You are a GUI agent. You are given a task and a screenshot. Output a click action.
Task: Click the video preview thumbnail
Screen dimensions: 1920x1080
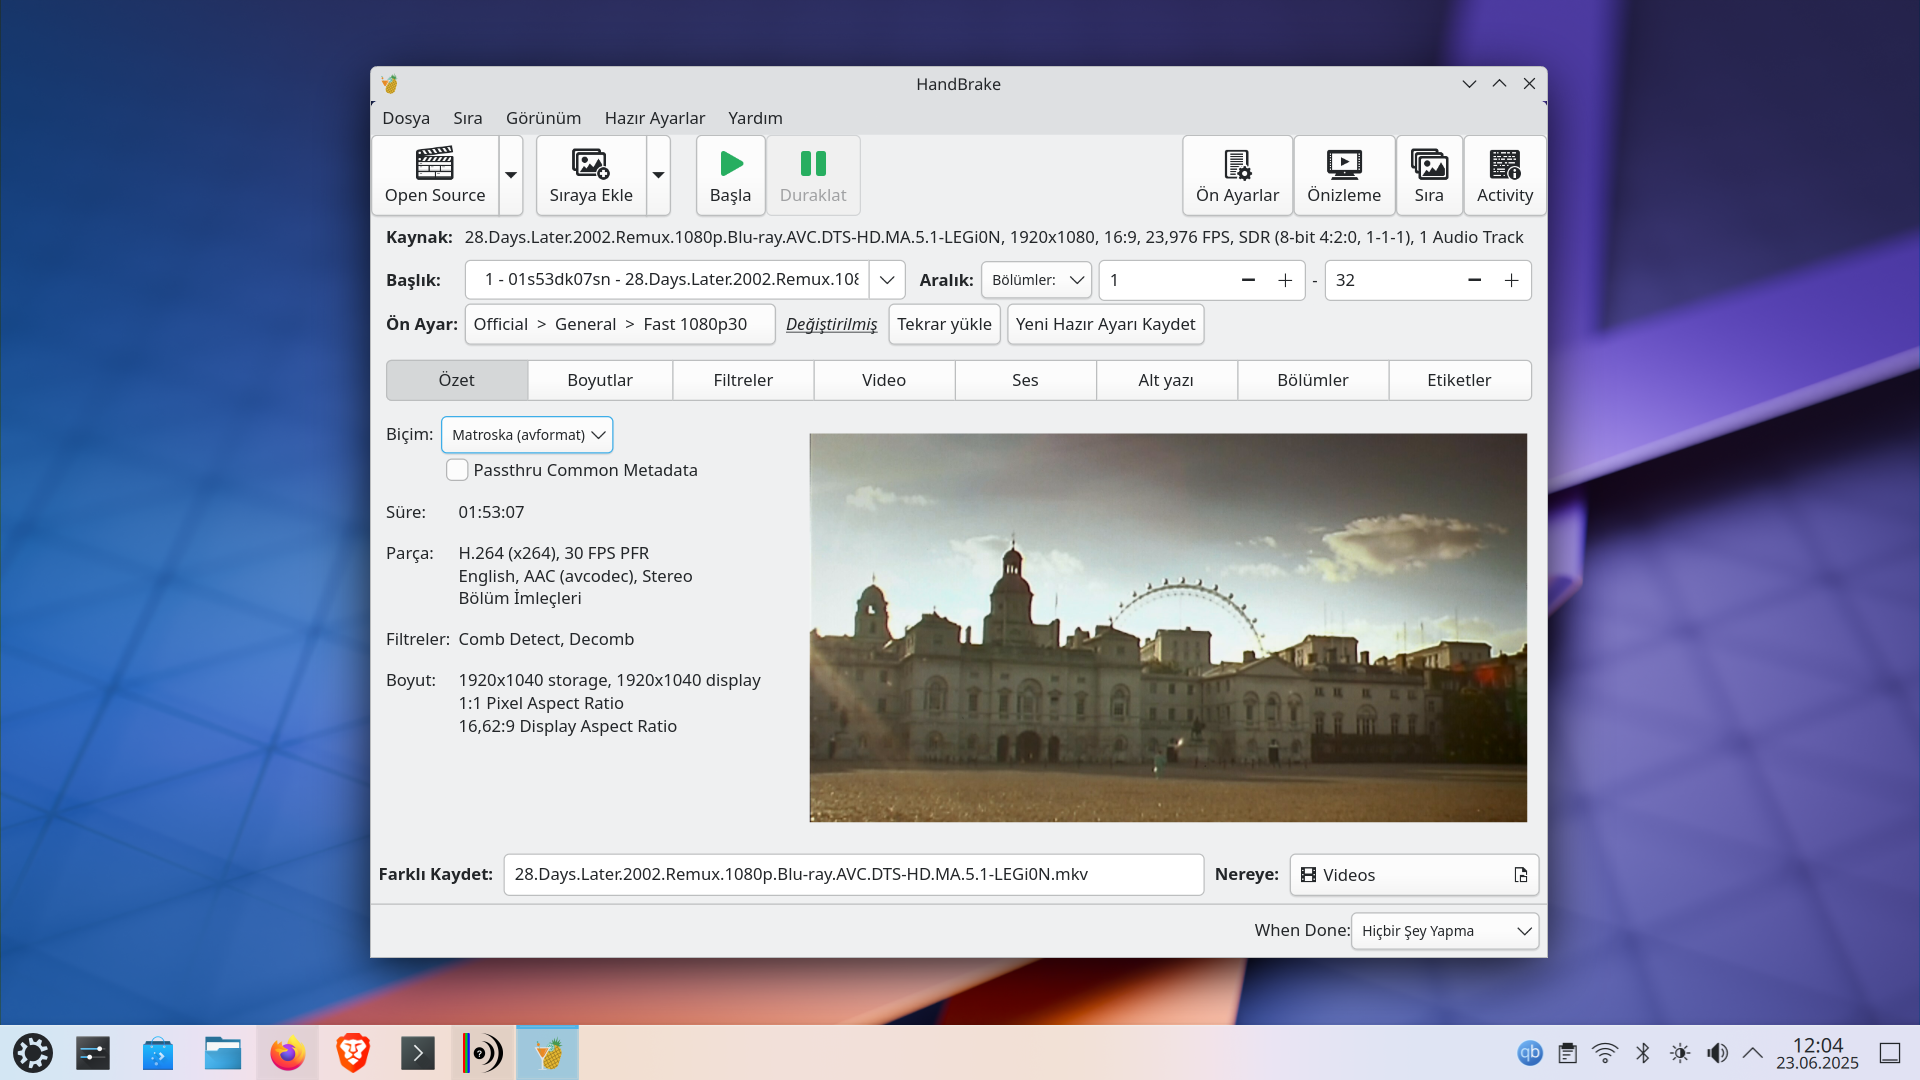(x=1168, y=628)
